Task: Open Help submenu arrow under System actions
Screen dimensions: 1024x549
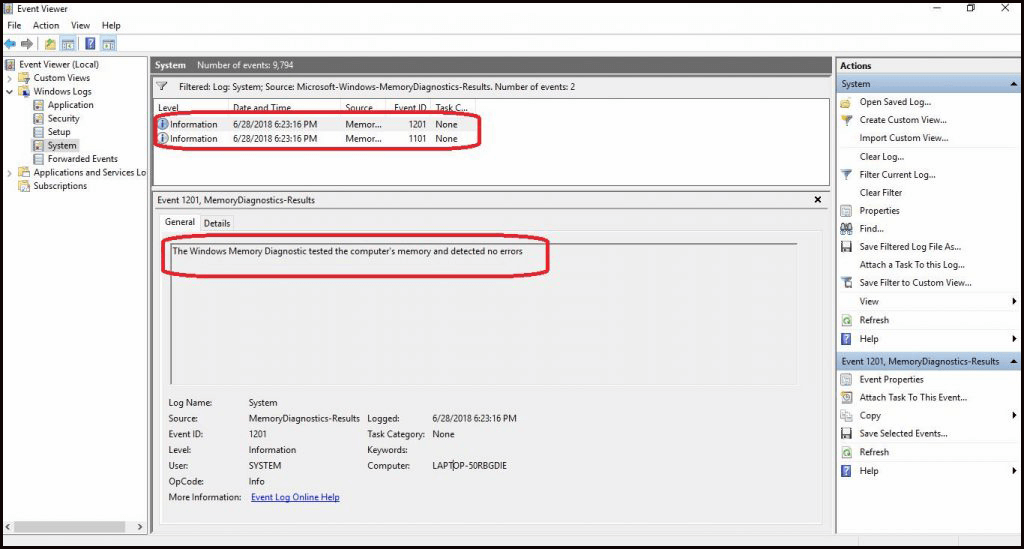Action: pos(1014,339)
